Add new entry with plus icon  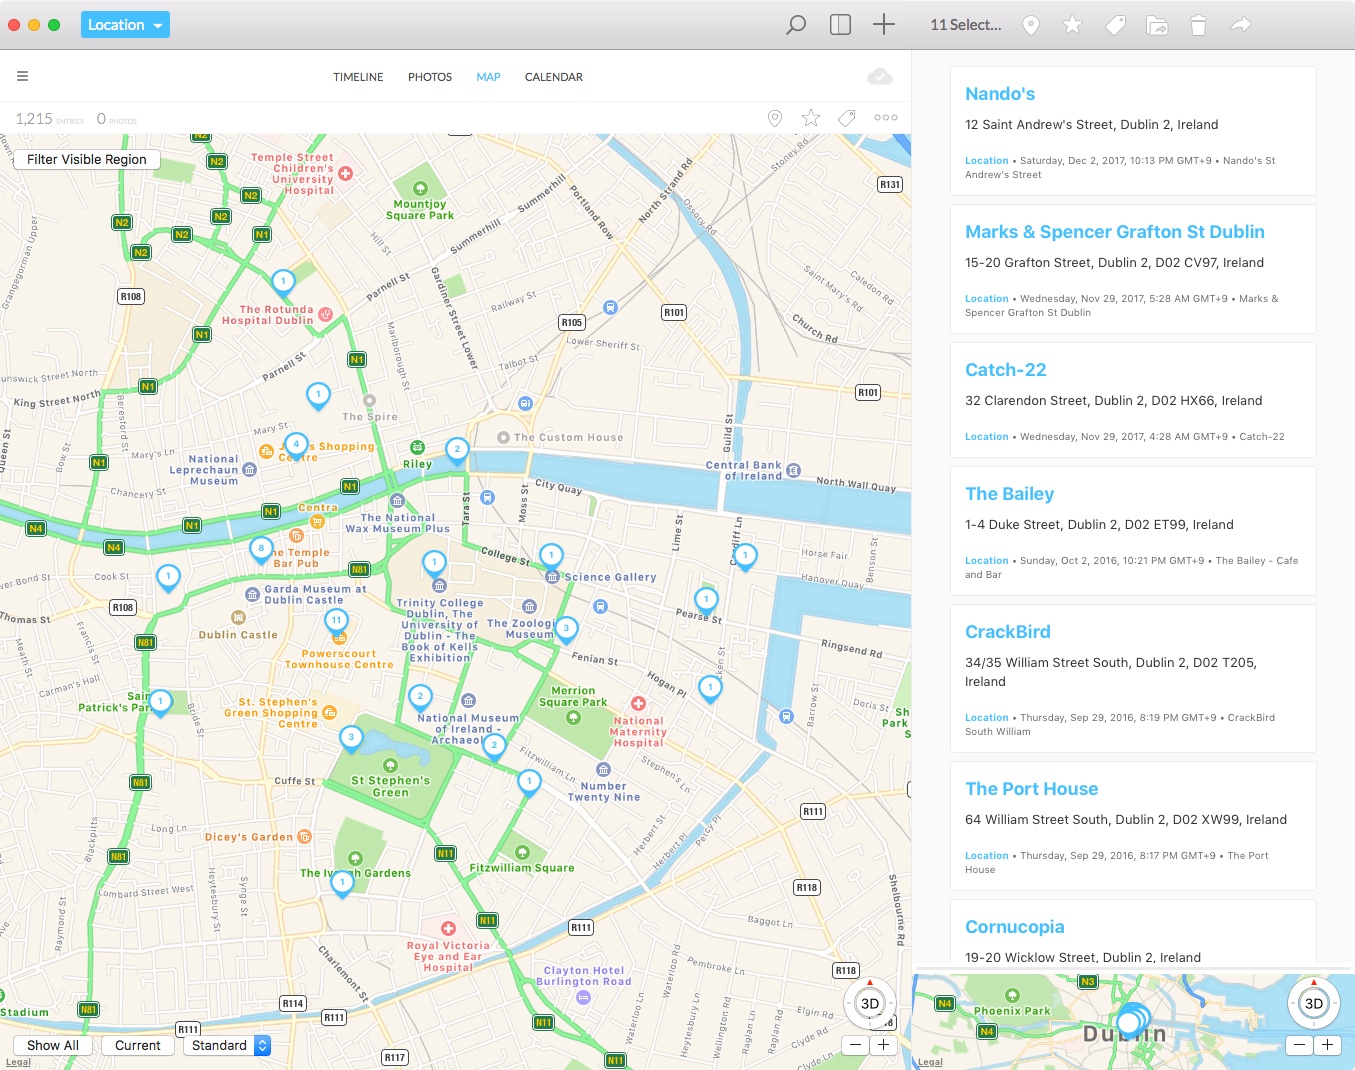(x=884, y=25)
